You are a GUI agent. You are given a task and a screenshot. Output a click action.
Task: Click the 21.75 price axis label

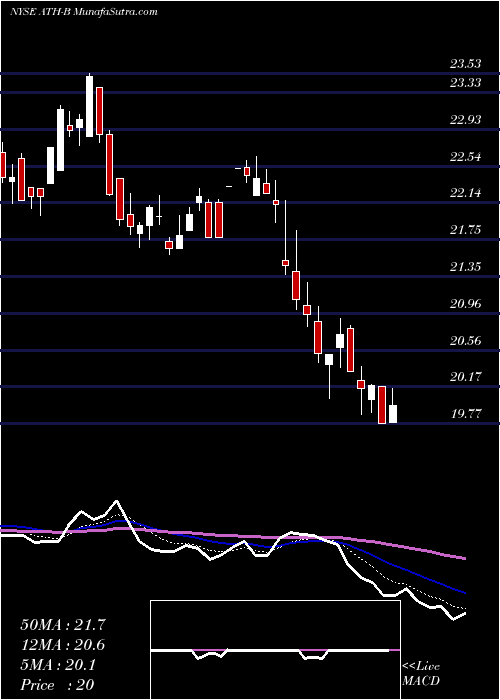[x=466, y=230]
